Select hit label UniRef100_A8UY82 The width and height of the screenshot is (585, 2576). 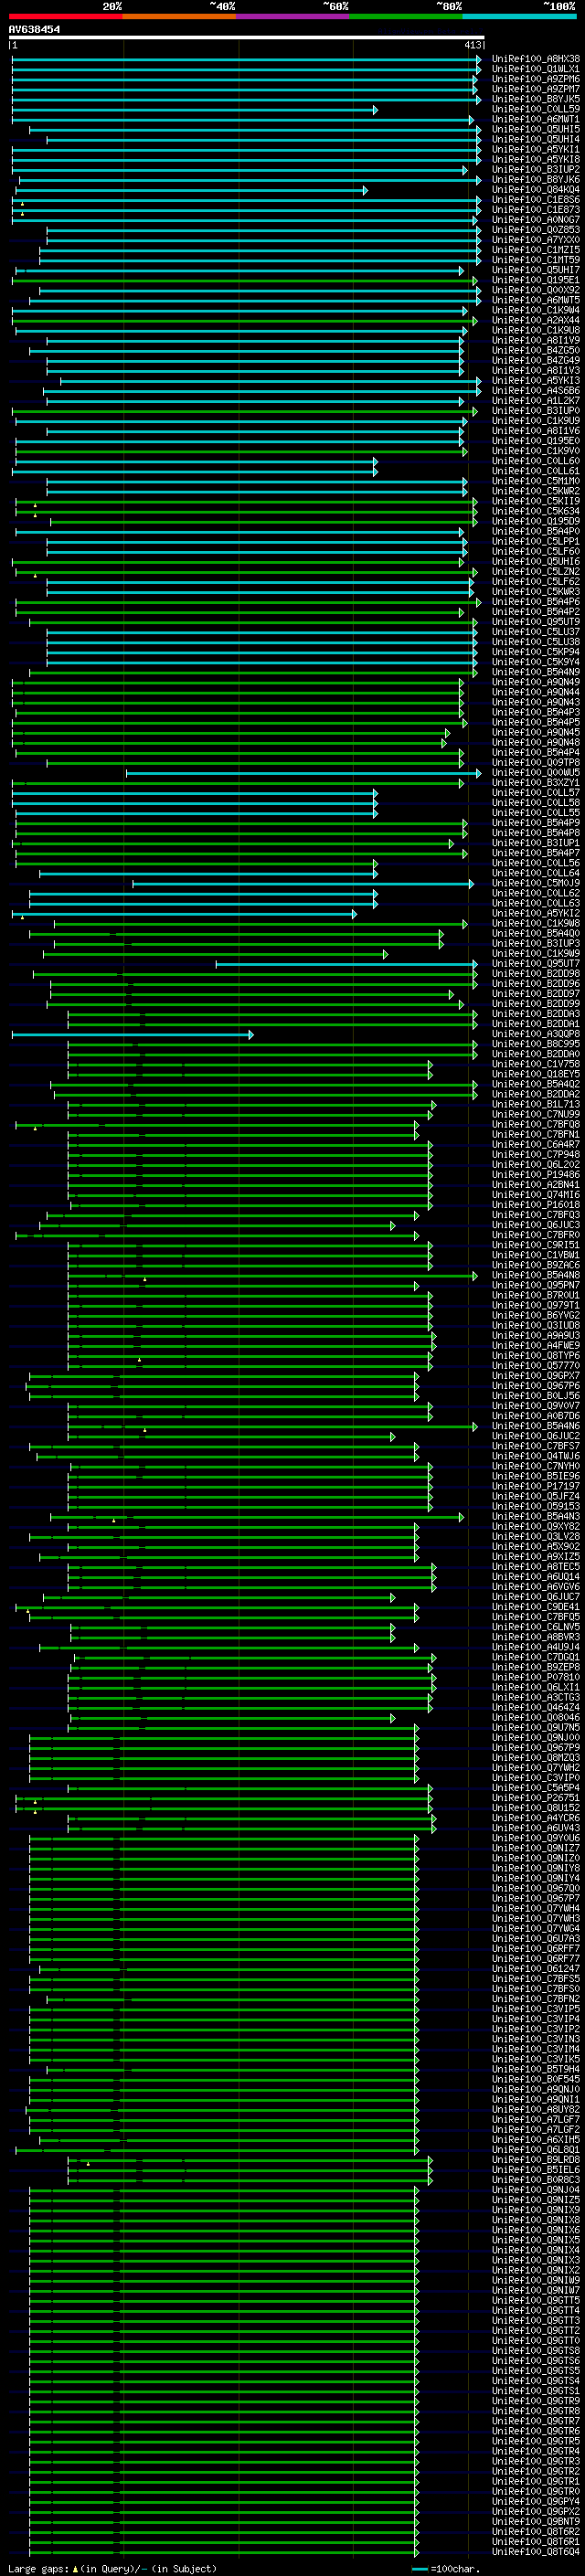pos(536,2109)
